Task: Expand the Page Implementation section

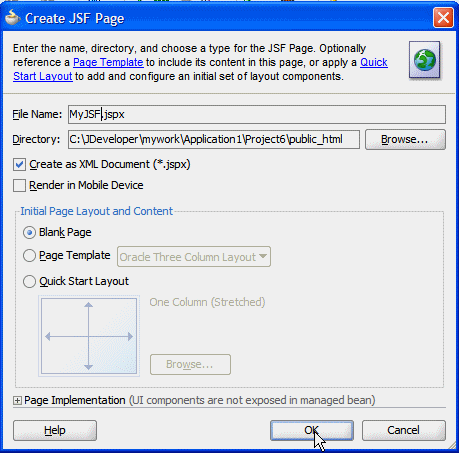Action: (17, 400)
